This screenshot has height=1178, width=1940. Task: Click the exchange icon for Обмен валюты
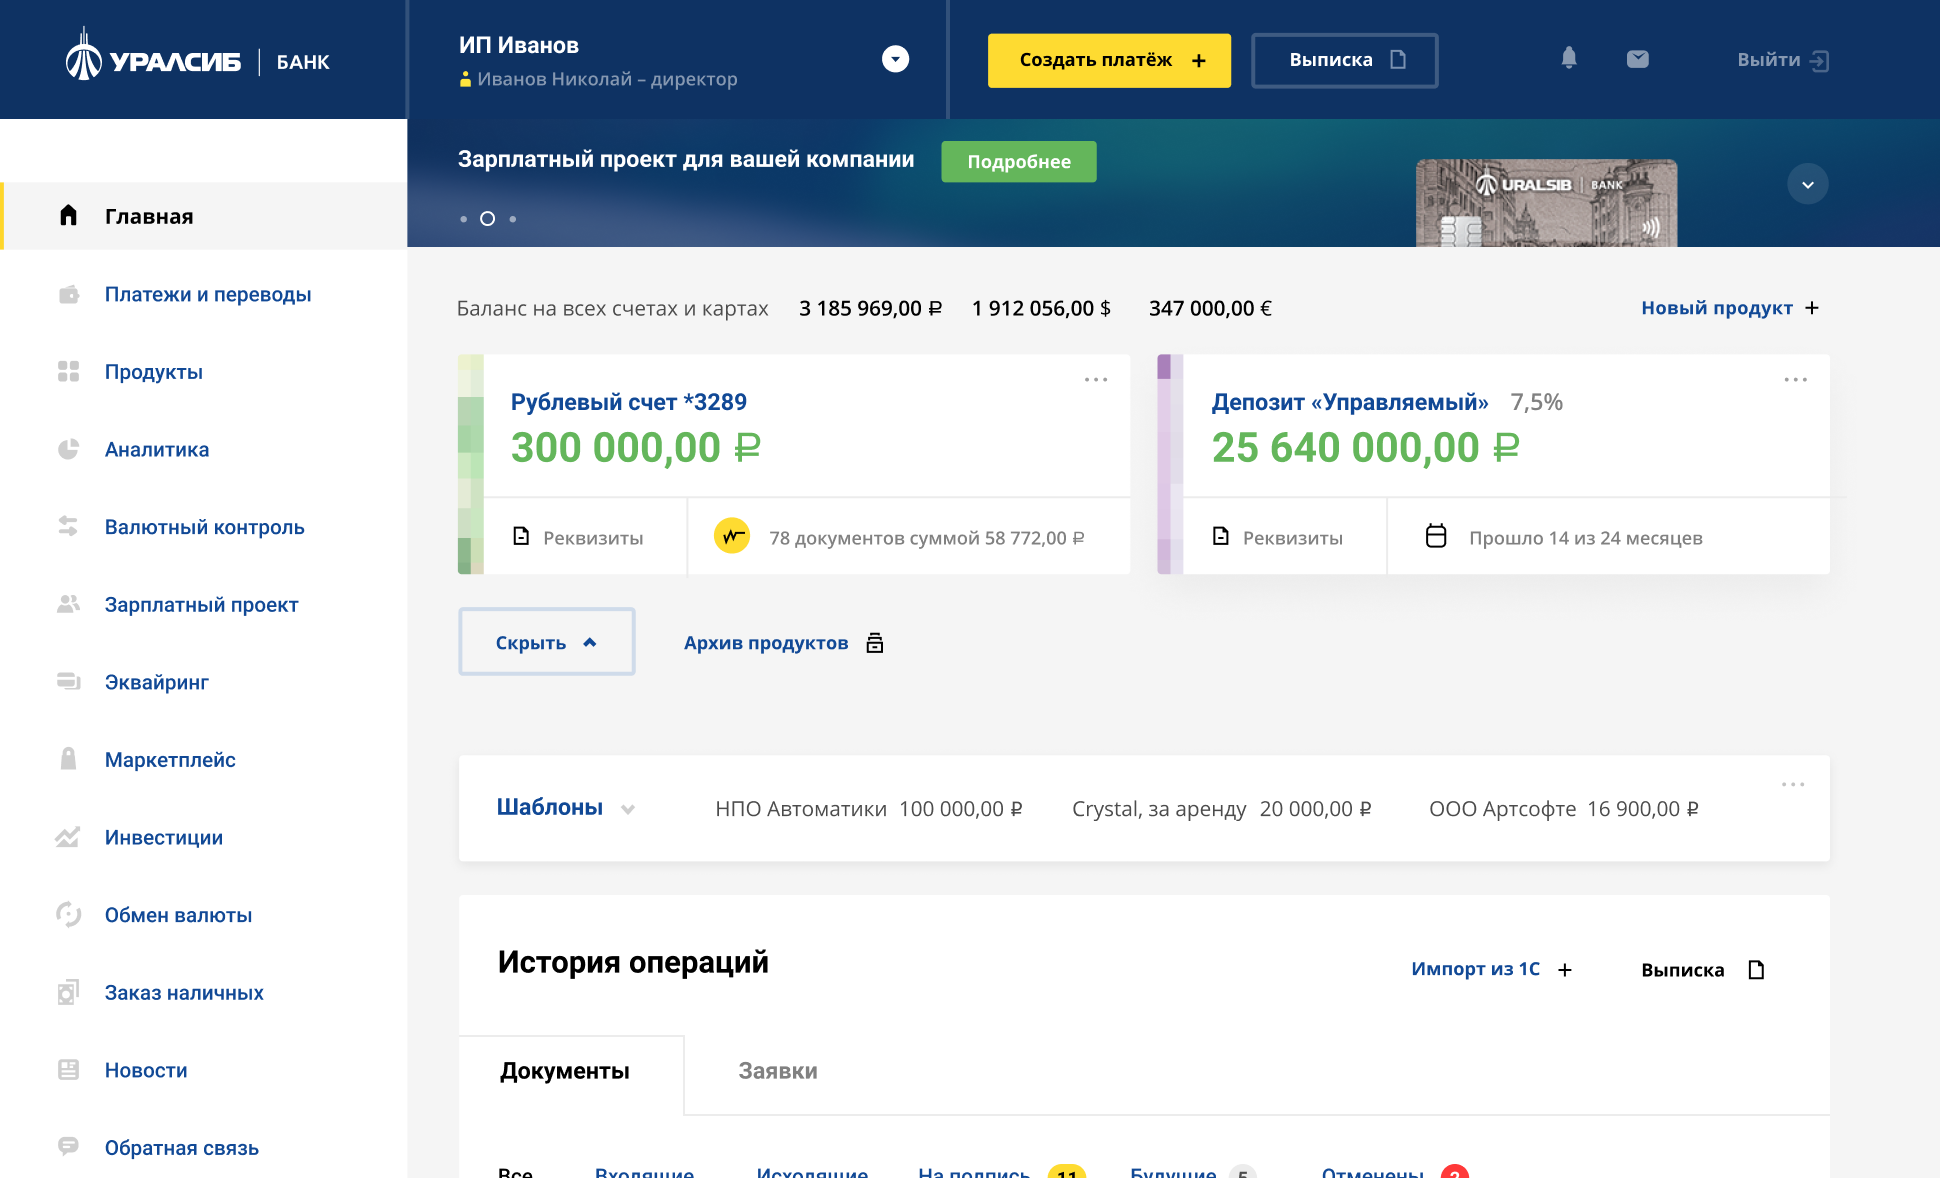68,914
